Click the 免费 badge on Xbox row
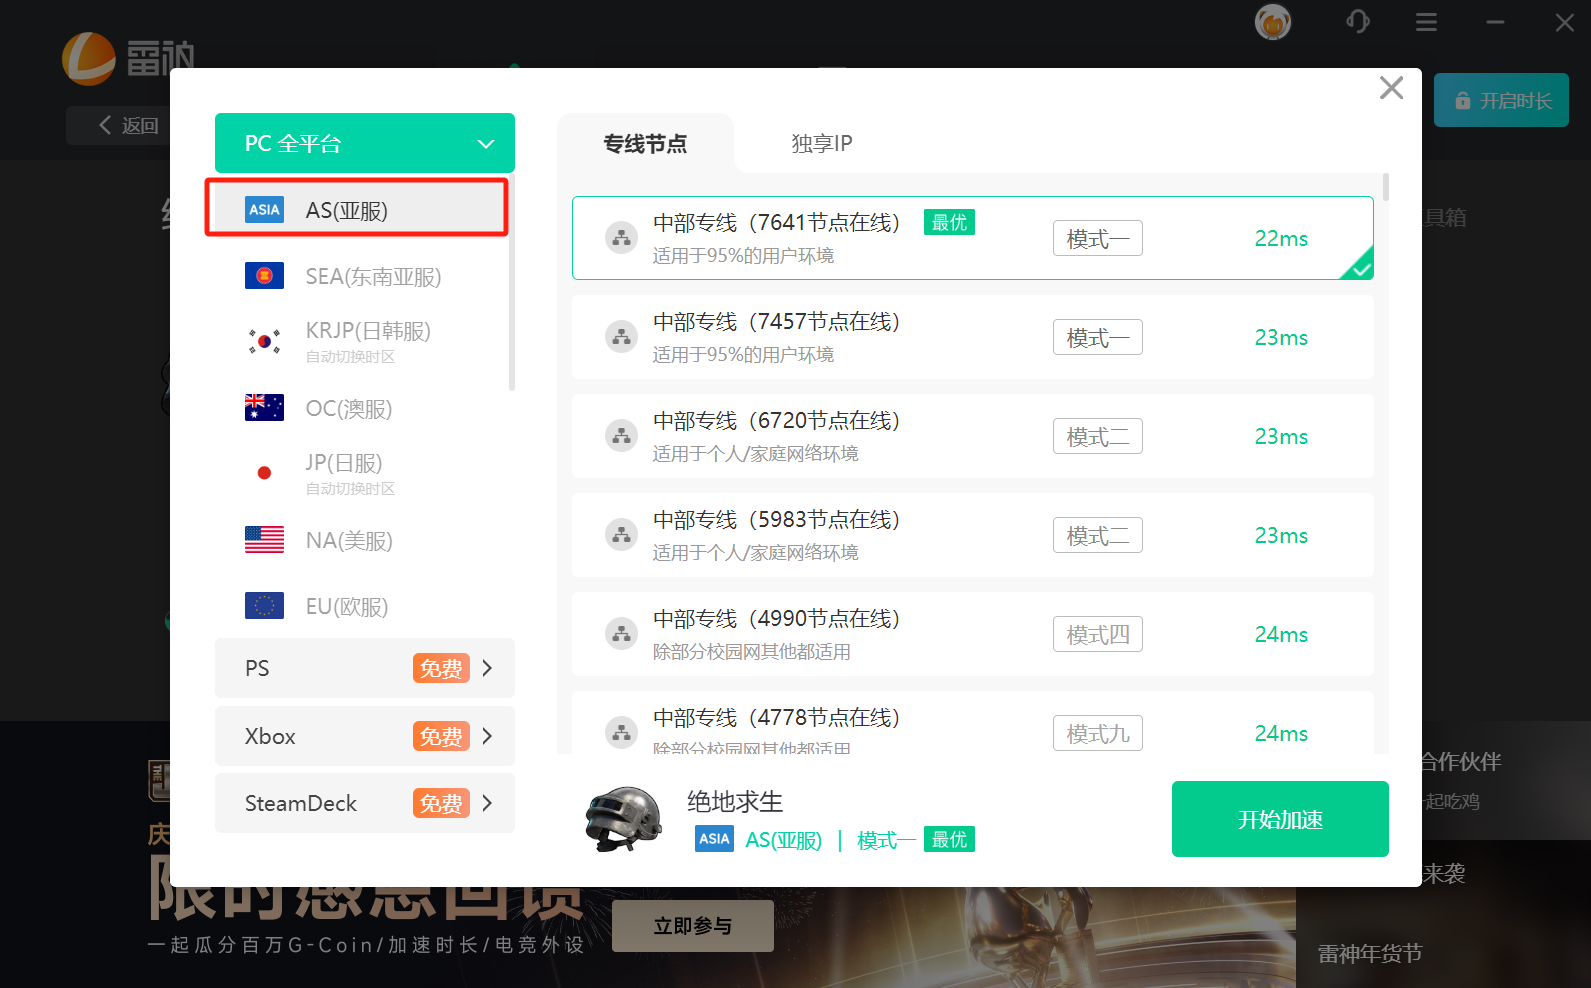This screenshot has width=1591, height=988. (x=441, y=736)
